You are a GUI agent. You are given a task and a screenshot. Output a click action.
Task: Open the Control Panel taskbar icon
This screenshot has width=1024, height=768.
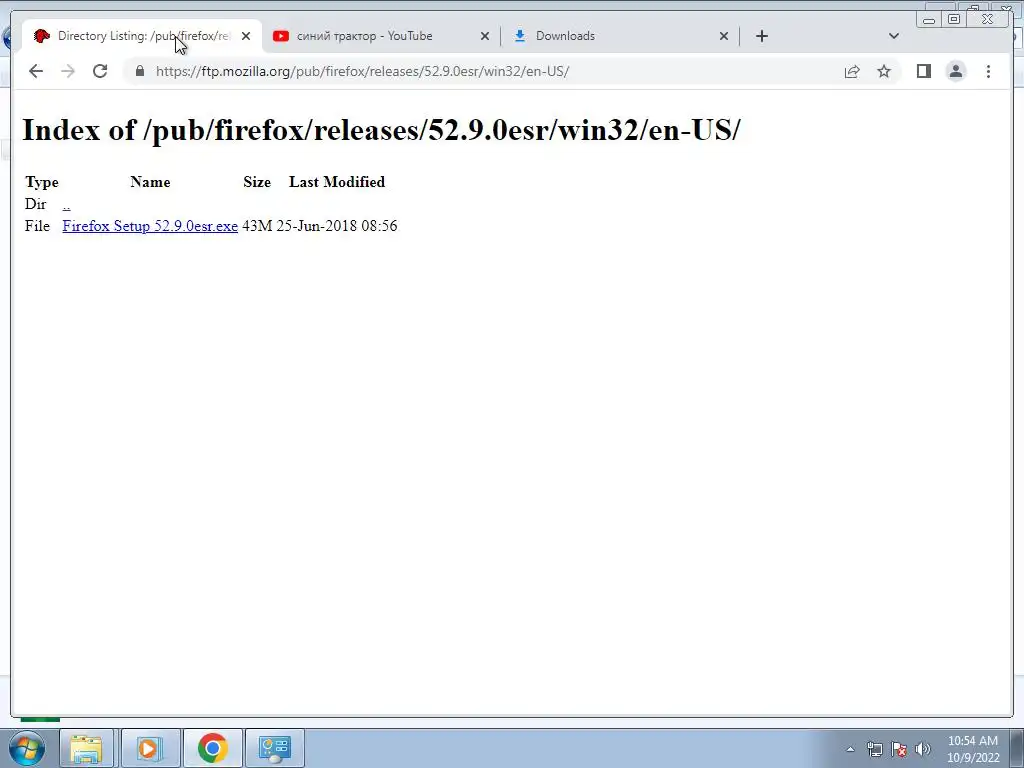pyautogui.click(x=274, y=748)
